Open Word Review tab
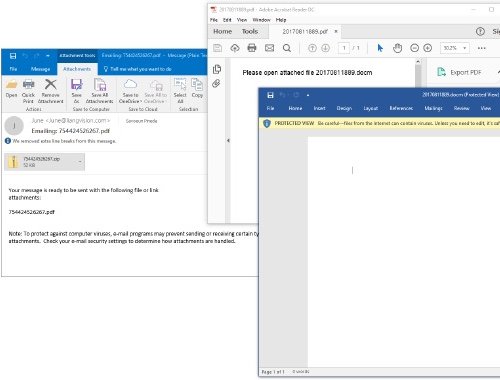This screenshot has height=380, width=500. [x=462, y=108]
